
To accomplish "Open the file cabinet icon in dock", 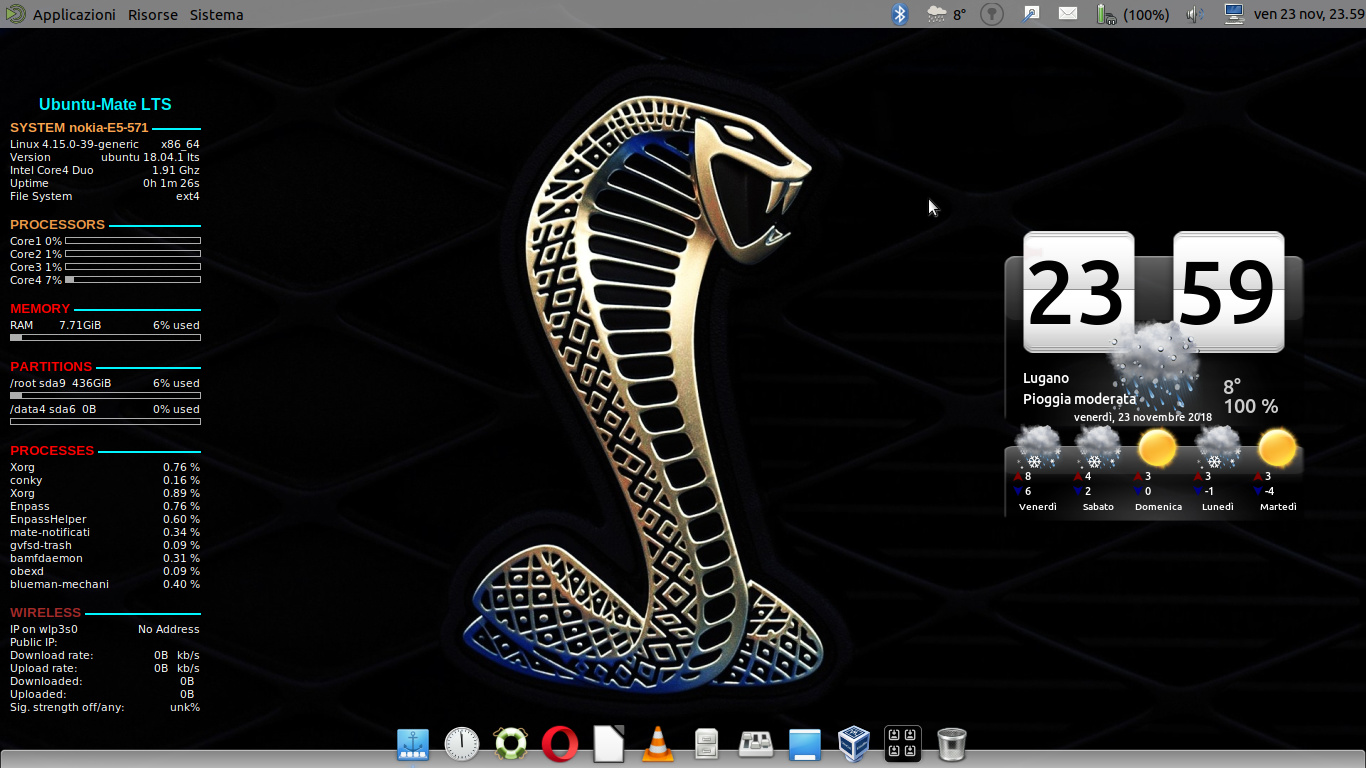I will (706, 744).
